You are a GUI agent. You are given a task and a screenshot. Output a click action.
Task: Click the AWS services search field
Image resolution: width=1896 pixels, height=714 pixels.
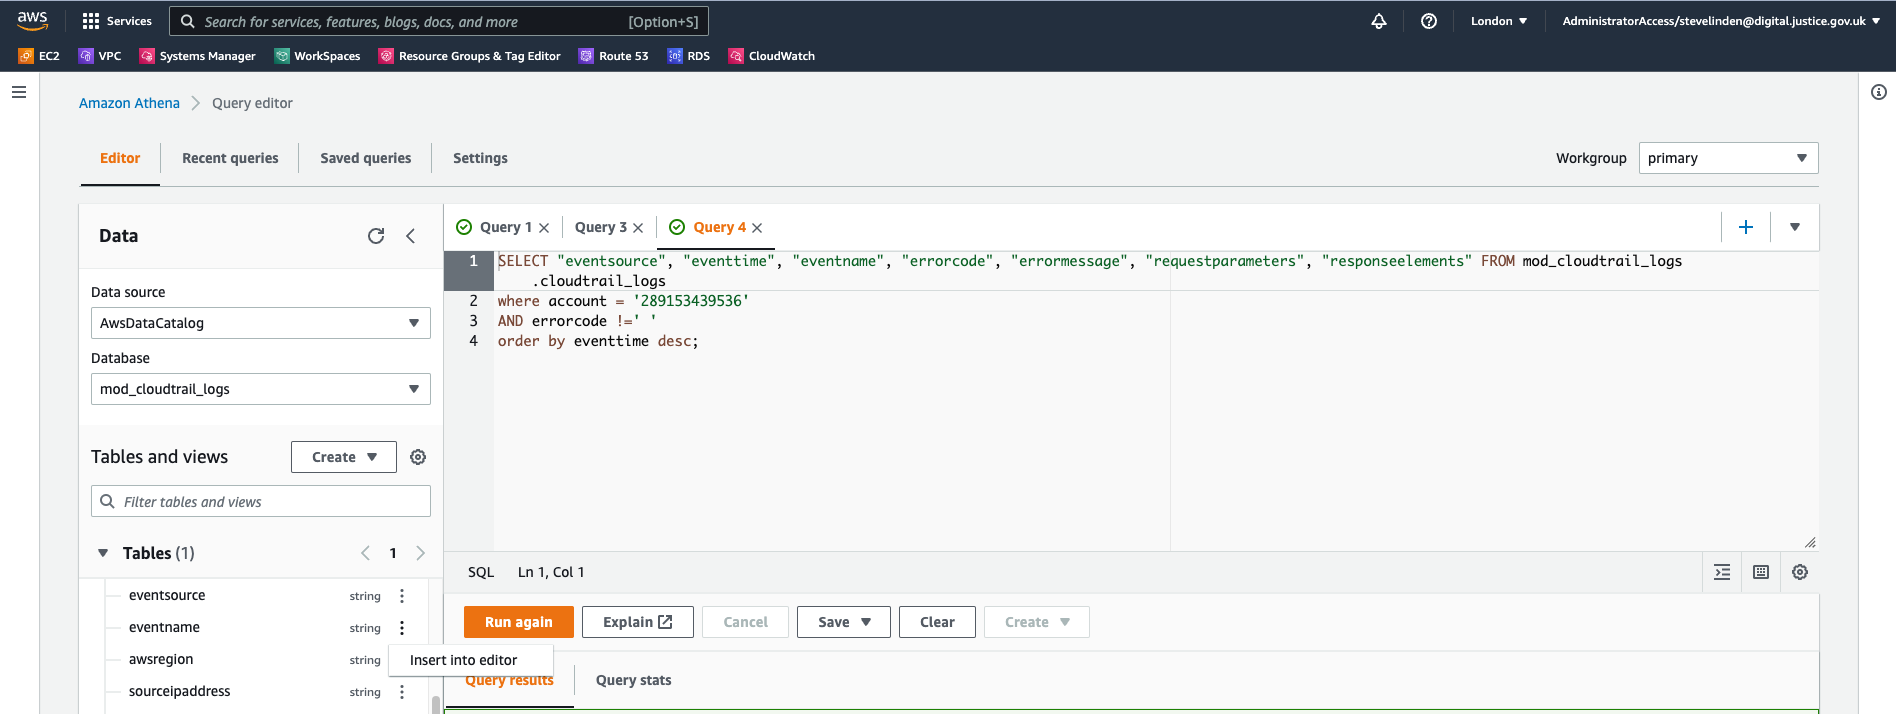coord(439,21)
